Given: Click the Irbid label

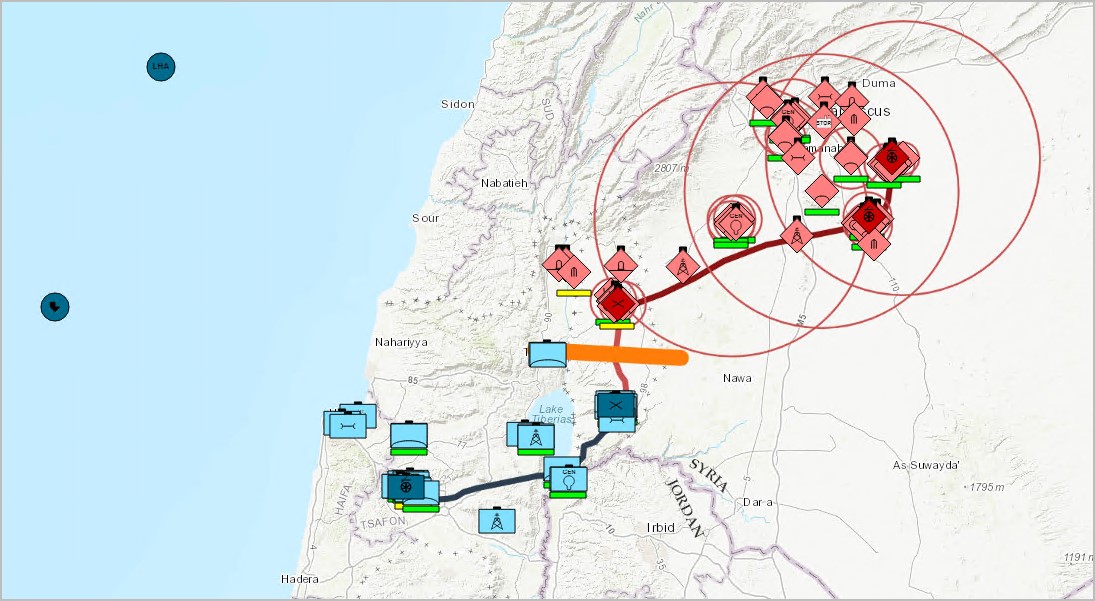Looking at the screenshot, I should click(661, 527).
